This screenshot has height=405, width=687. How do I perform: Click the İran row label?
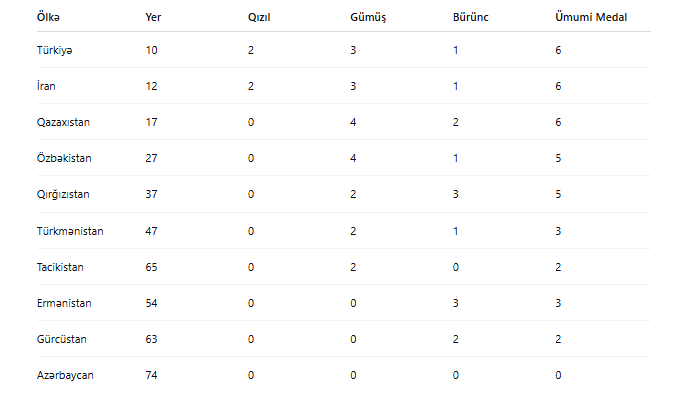(46, 86)
